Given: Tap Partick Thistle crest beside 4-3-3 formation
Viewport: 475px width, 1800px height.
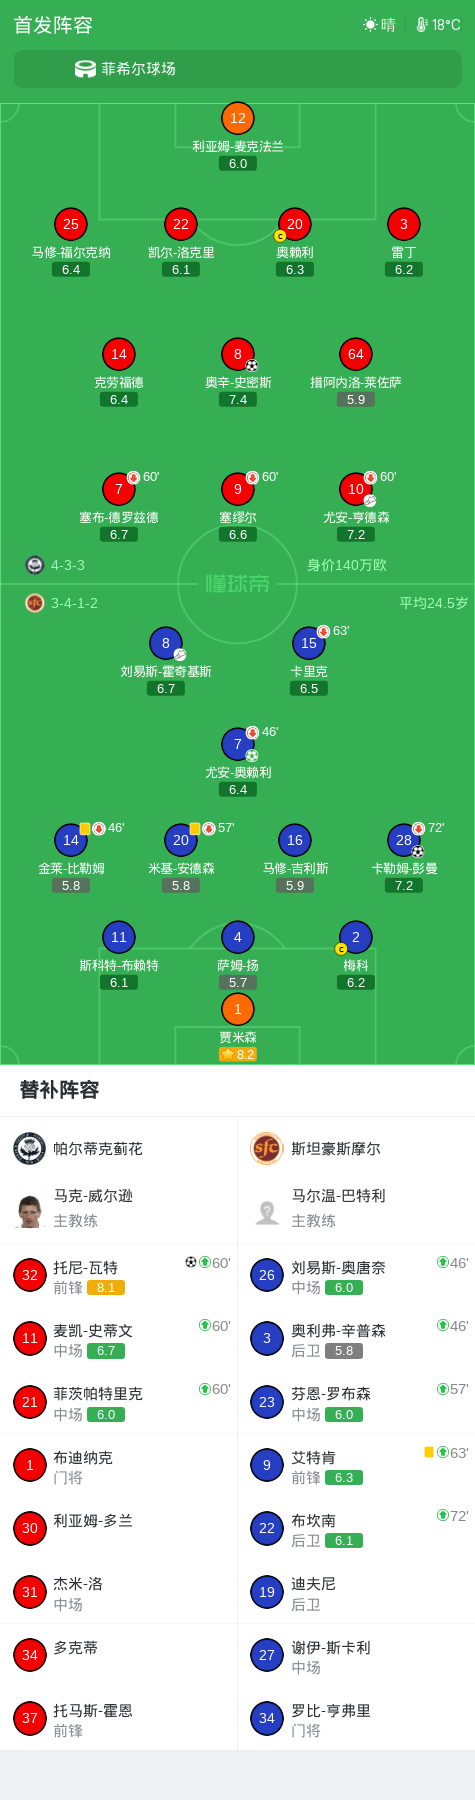Looking at the screenshot, I should tap(35, 565).
